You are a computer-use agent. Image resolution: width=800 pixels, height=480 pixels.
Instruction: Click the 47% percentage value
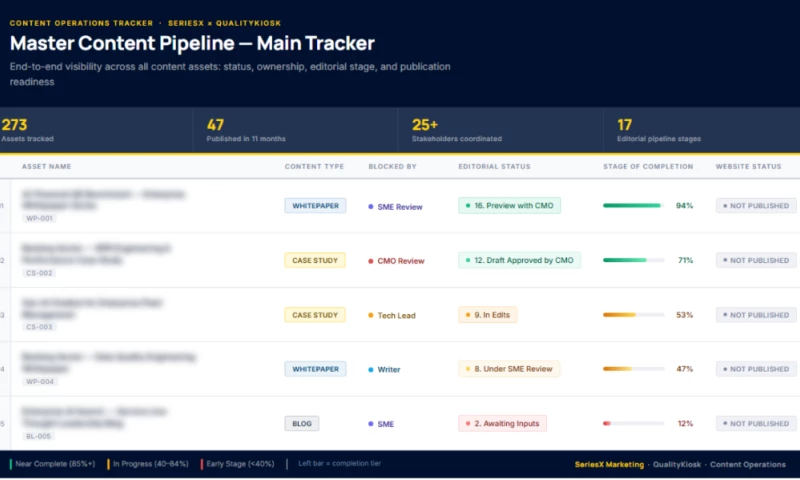pyautogui.click(x=684, y=369)
